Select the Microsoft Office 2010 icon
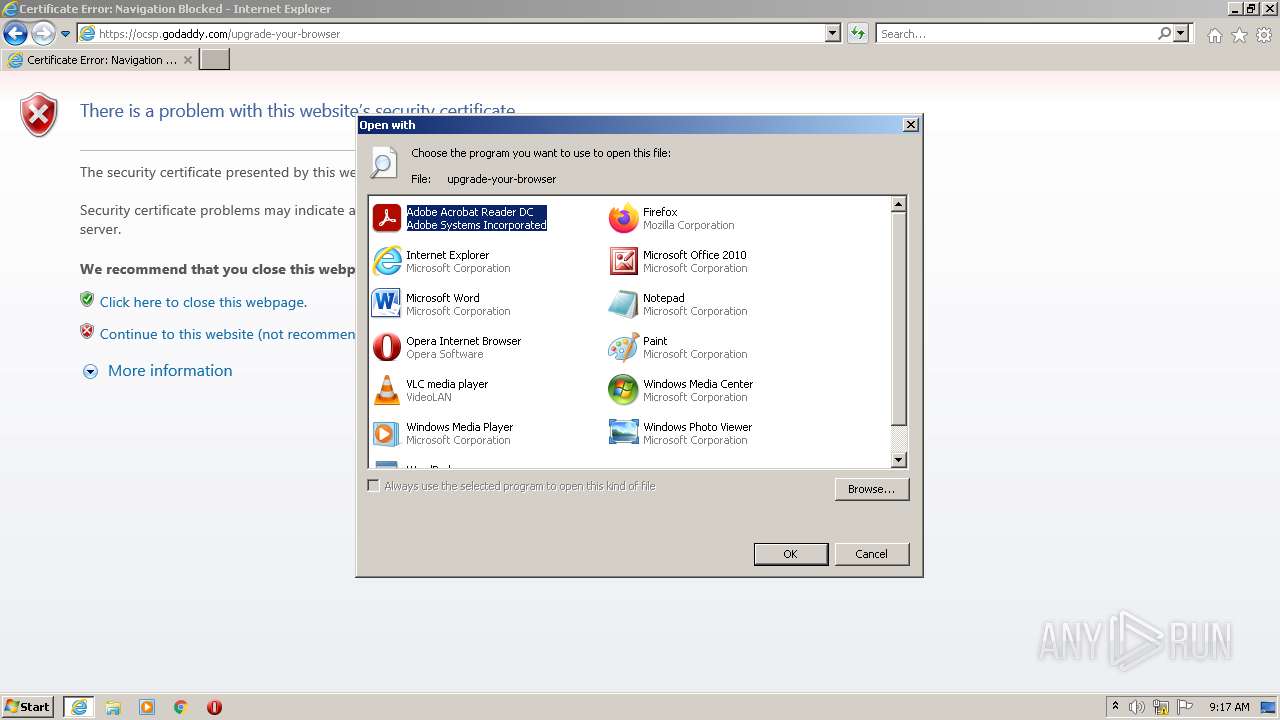1280x720 pixels. 624,261
